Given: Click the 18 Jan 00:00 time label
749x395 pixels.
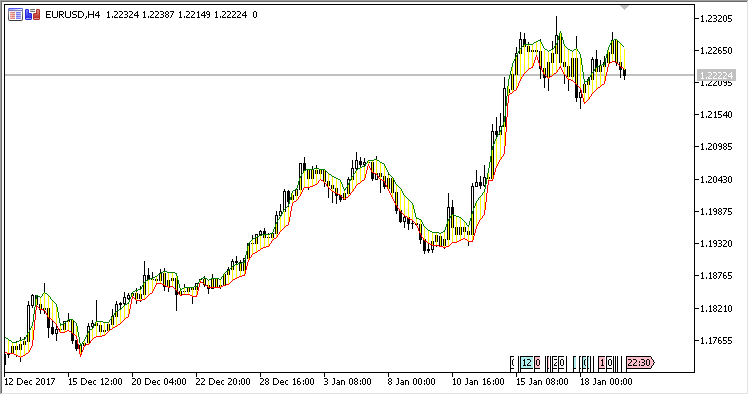Looking at the screenshot, I should click(x=606, y=382).
